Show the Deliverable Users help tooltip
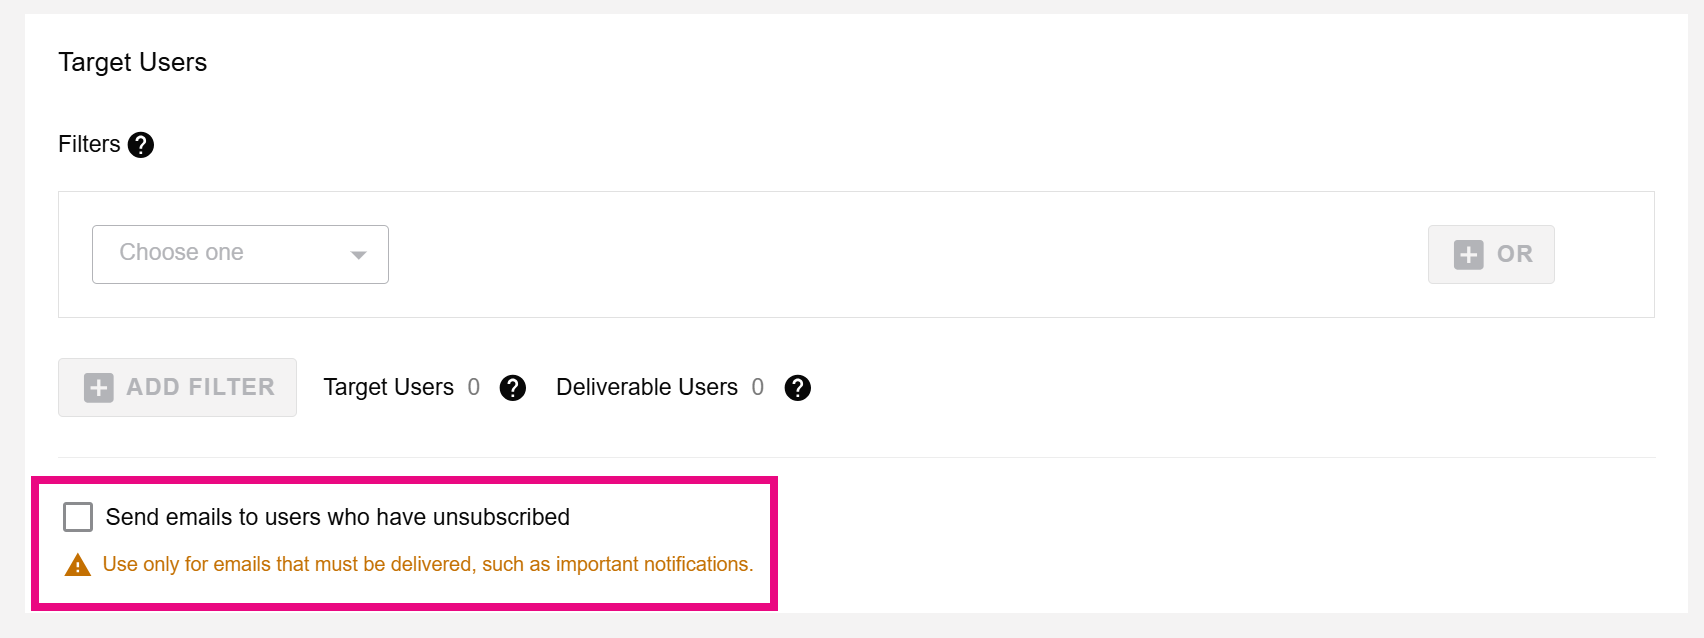 coord(797,388)
